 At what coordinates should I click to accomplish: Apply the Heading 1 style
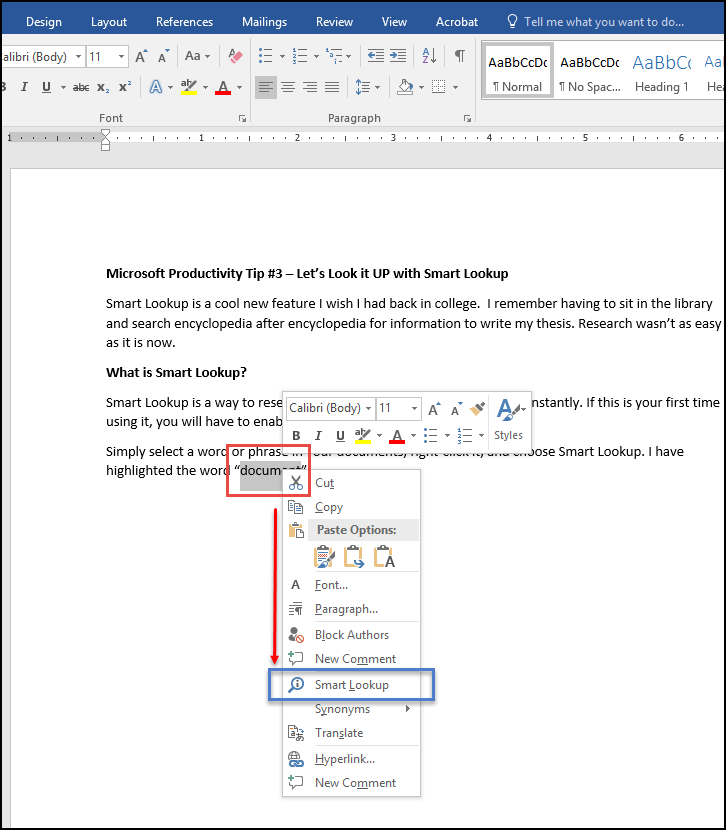[662, 71]
